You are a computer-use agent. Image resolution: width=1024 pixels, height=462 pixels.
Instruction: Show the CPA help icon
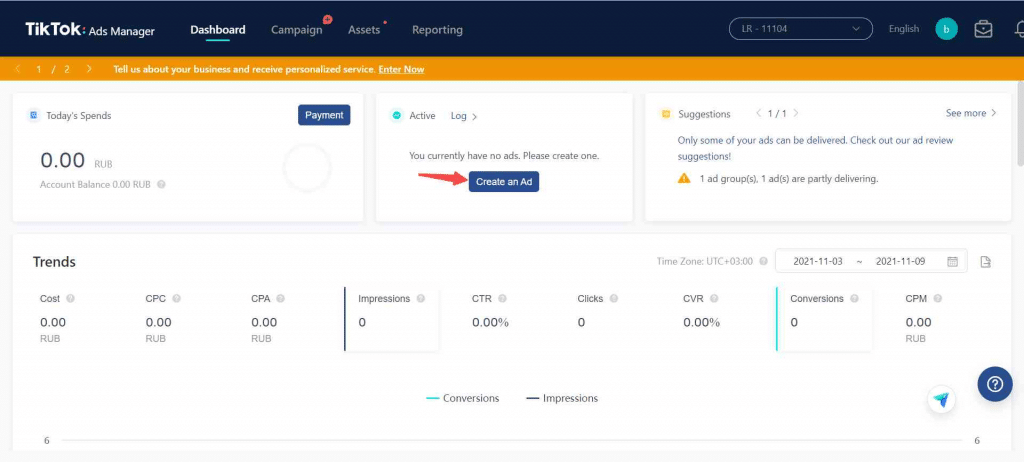[x=280, y=298]
